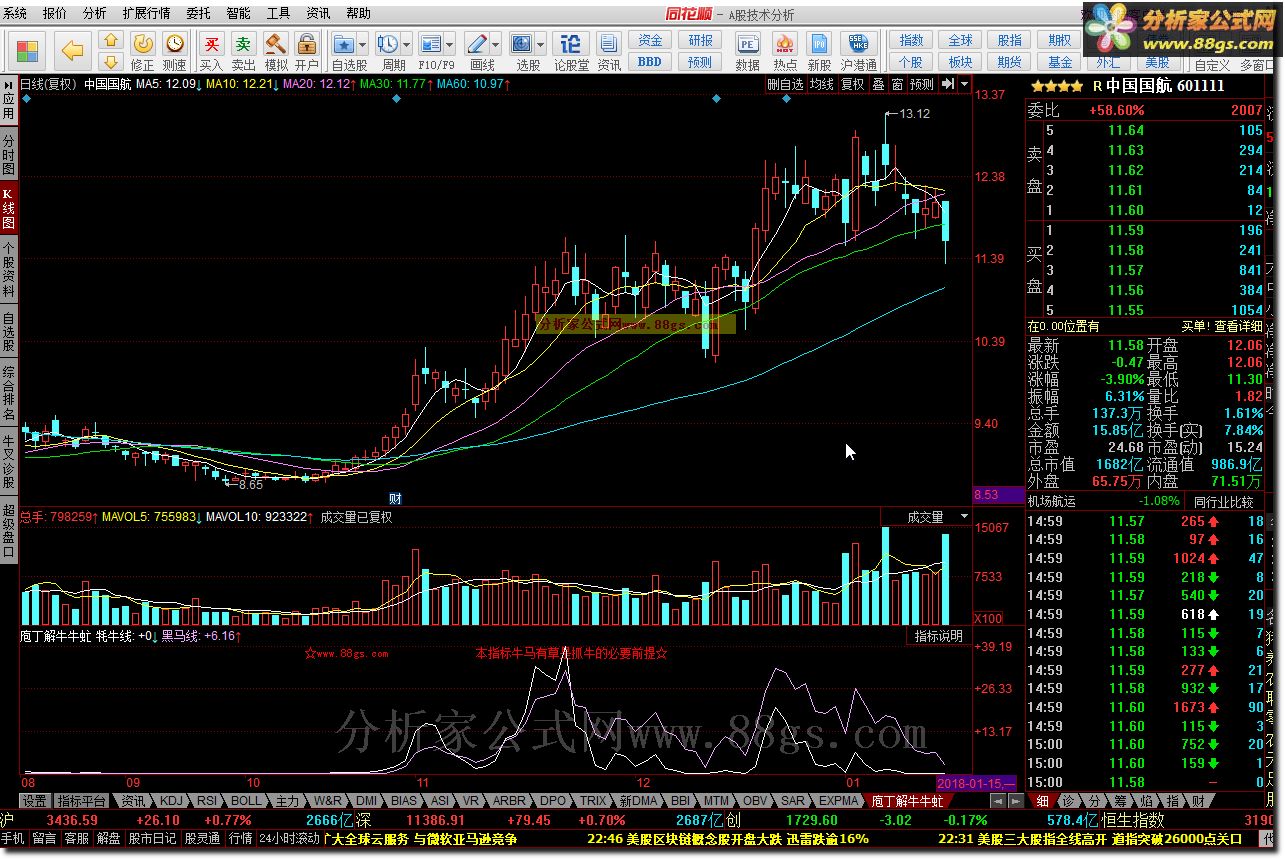Toggle the 叠 overlay option
This screenshot has width=1285, height=859.
tap(878, 84)
